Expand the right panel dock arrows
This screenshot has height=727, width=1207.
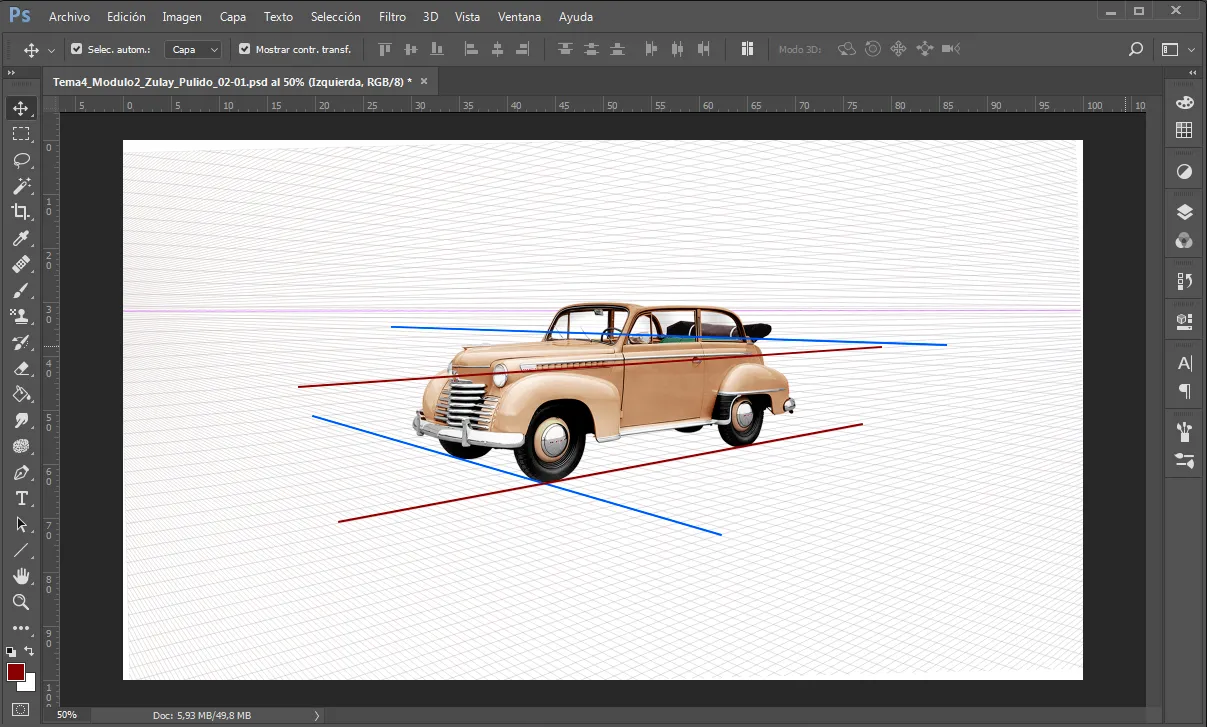click(x=1191, y=74)
